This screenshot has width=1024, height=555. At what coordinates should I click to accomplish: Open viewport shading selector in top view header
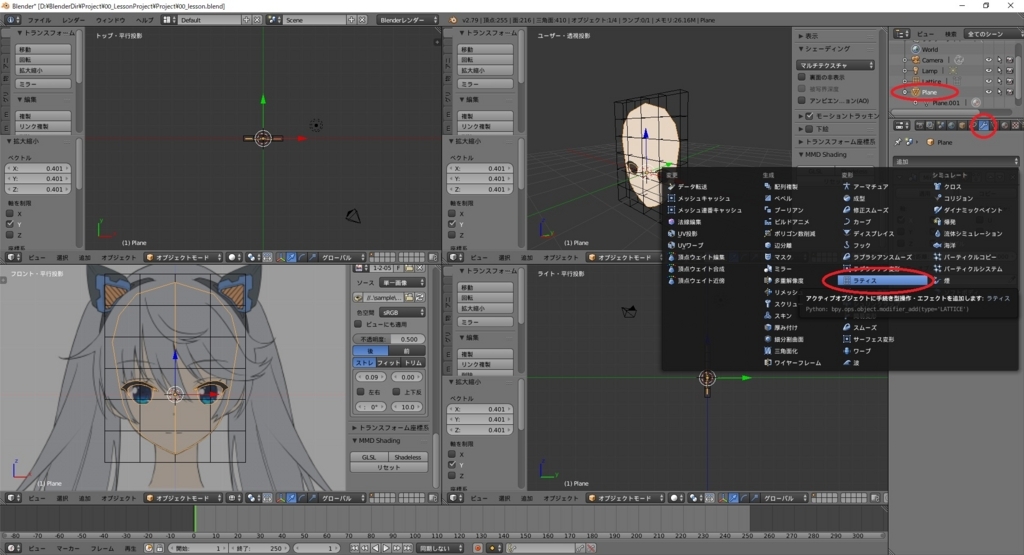point(234,257)
